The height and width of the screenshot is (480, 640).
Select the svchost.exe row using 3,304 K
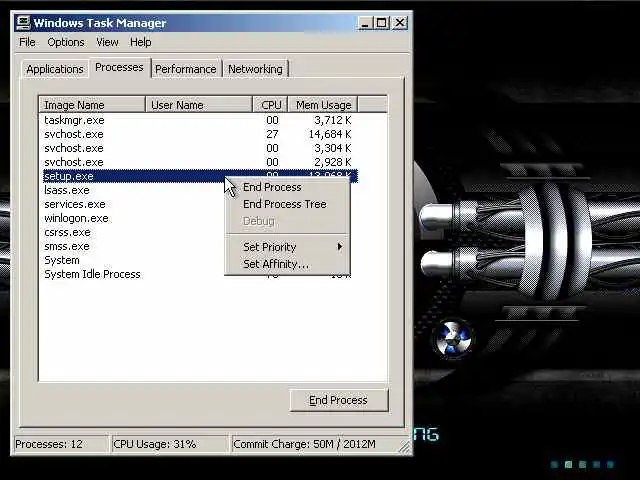click(200, 148)
